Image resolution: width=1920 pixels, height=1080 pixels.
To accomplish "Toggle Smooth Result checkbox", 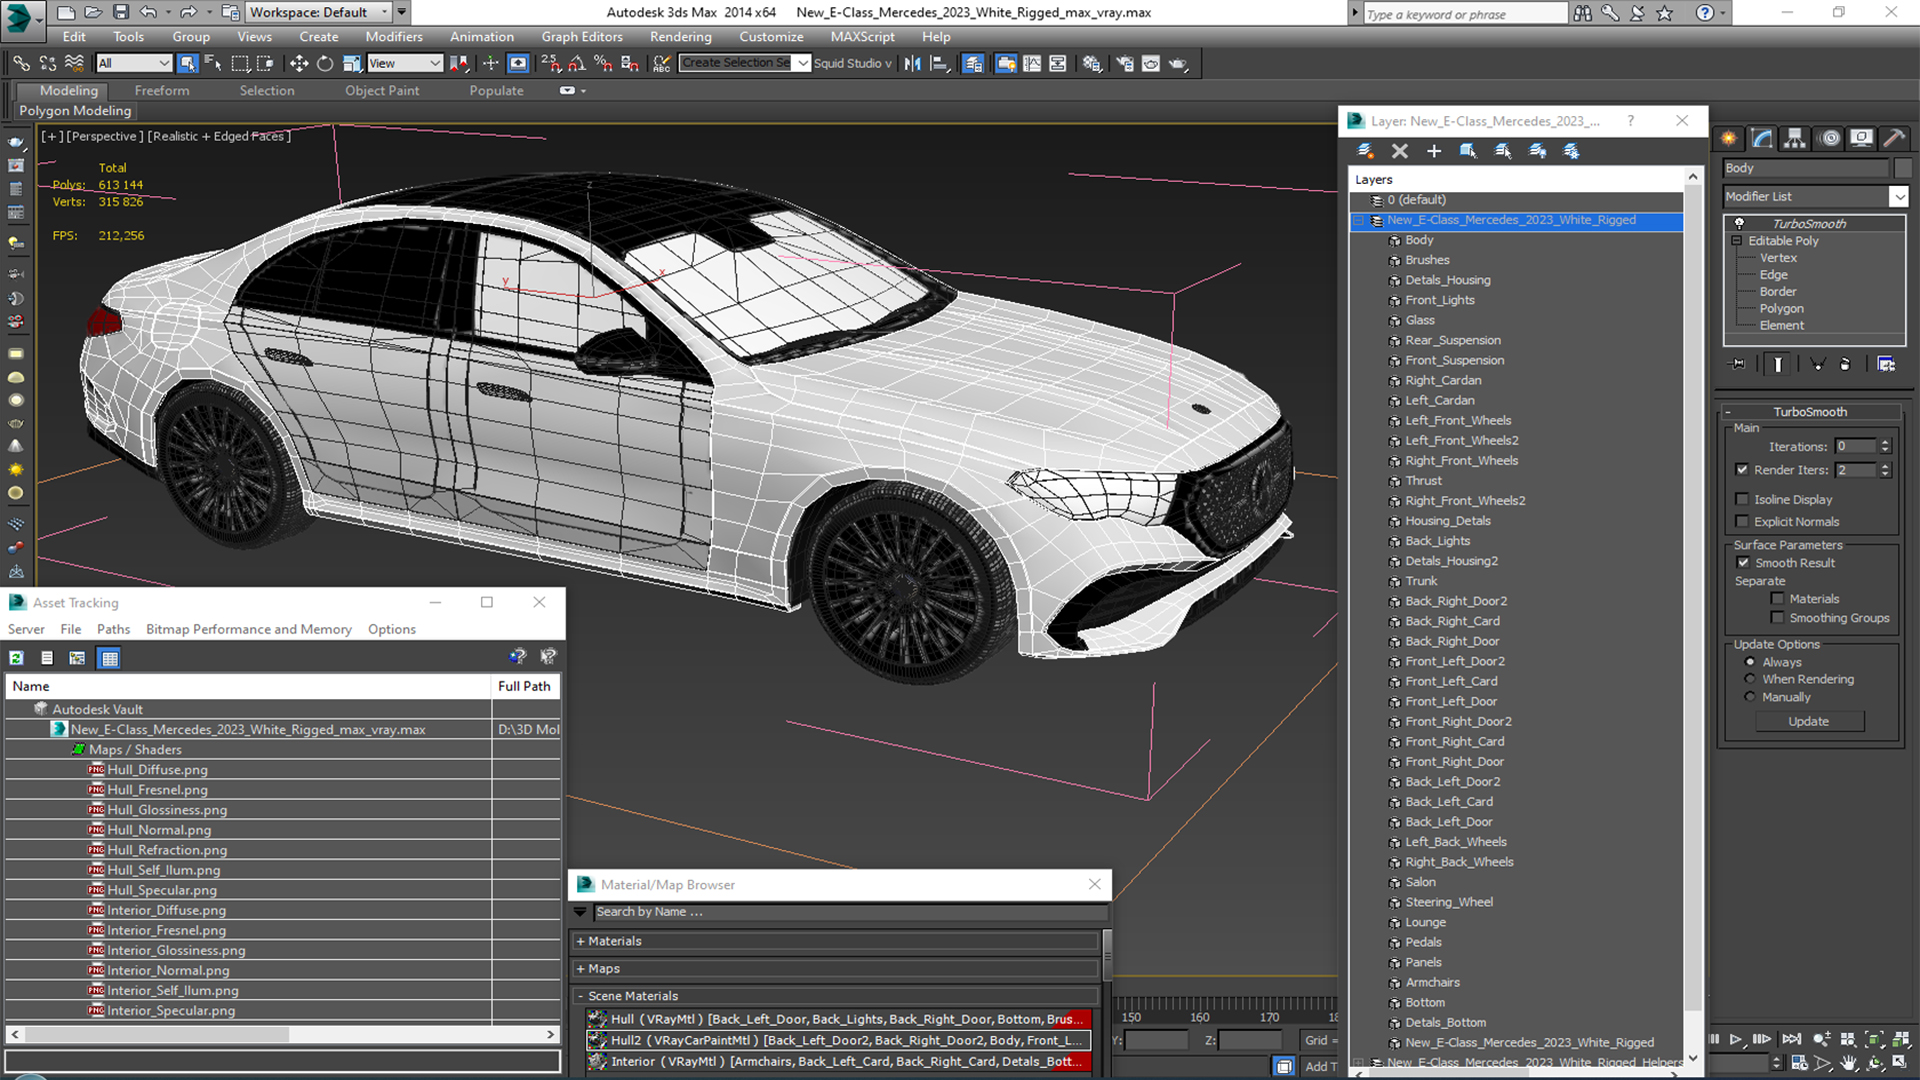I will tap(1743, 563).
